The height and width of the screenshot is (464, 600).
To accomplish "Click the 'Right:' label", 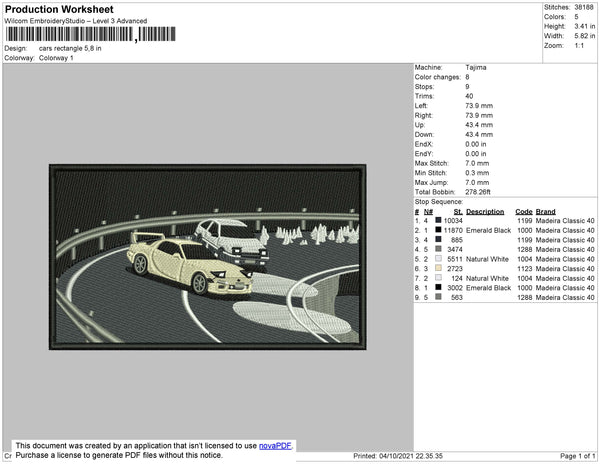I will 424,116.
